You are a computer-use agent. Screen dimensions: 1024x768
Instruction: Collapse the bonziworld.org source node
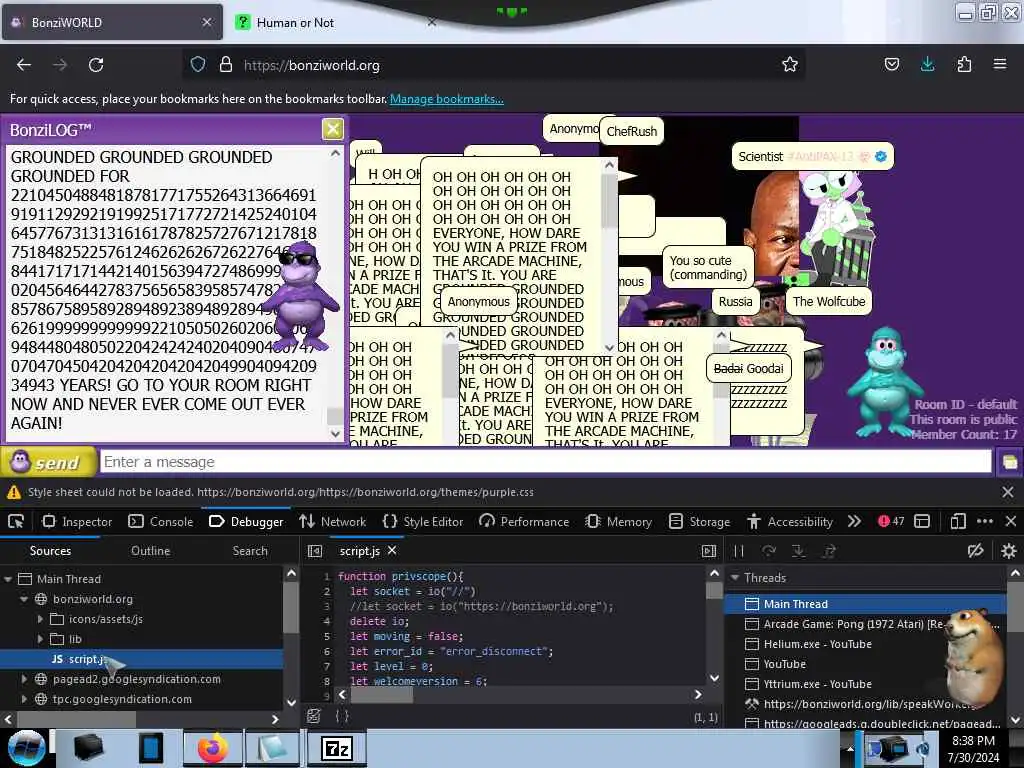coord(24,599)
